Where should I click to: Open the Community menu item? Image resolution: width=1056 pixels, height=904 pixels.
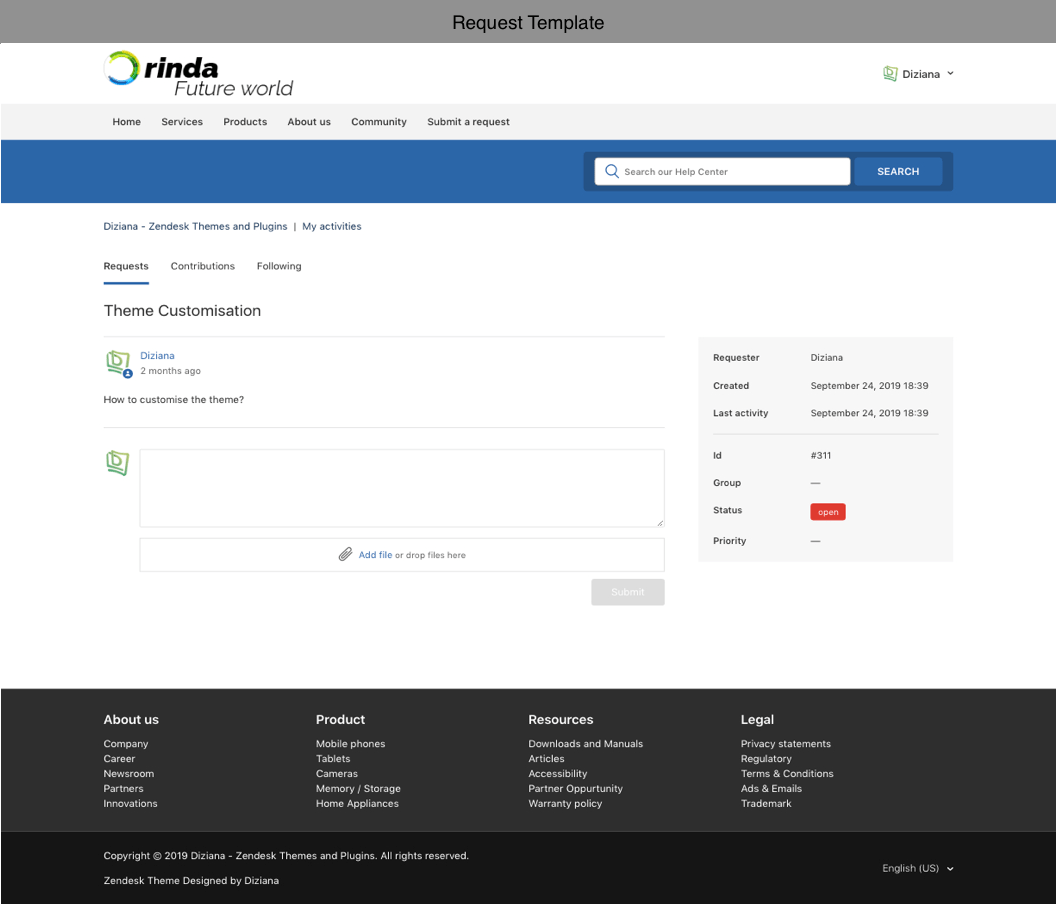point(378,122)
